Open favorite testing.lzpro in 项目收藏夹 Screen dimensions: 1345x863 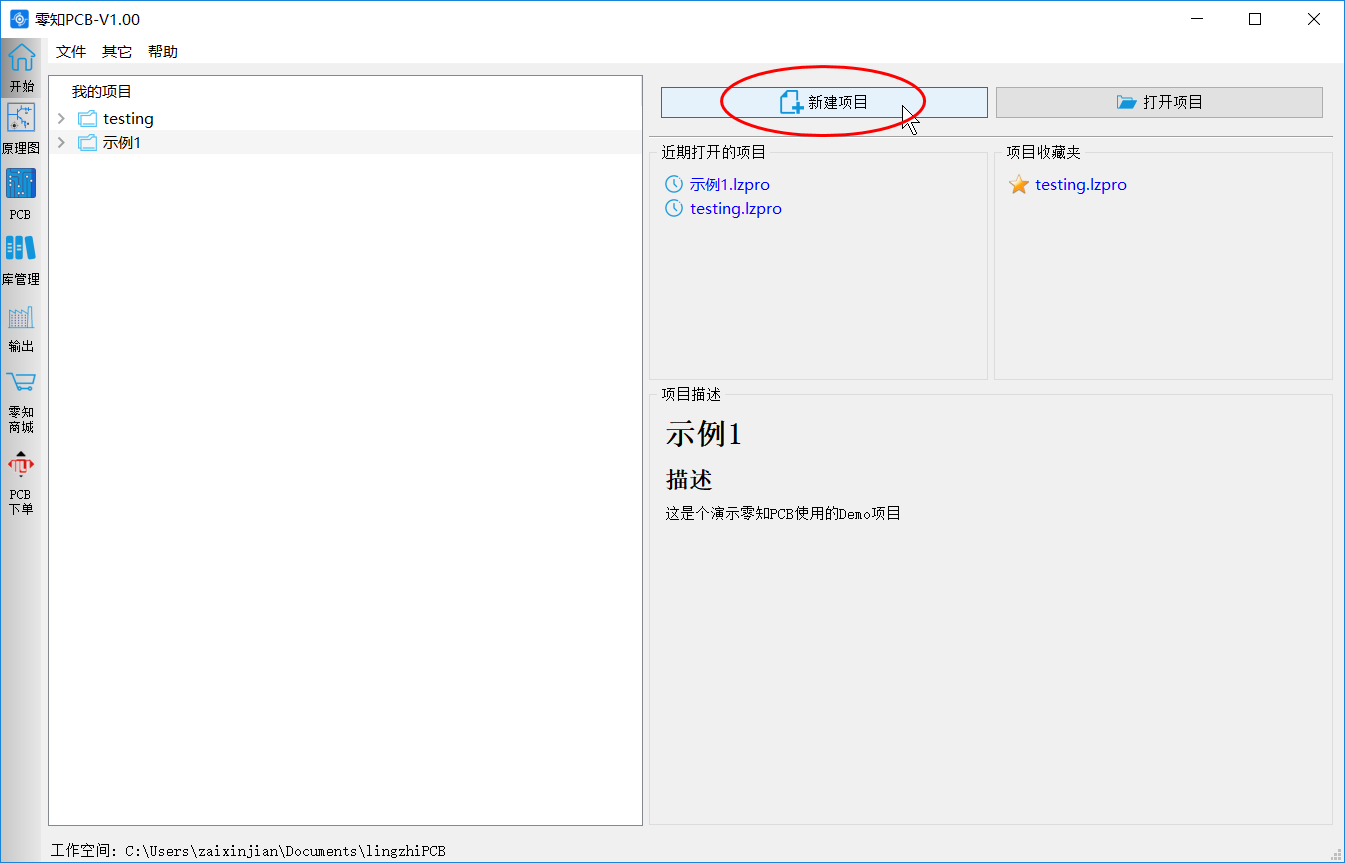1081,185
